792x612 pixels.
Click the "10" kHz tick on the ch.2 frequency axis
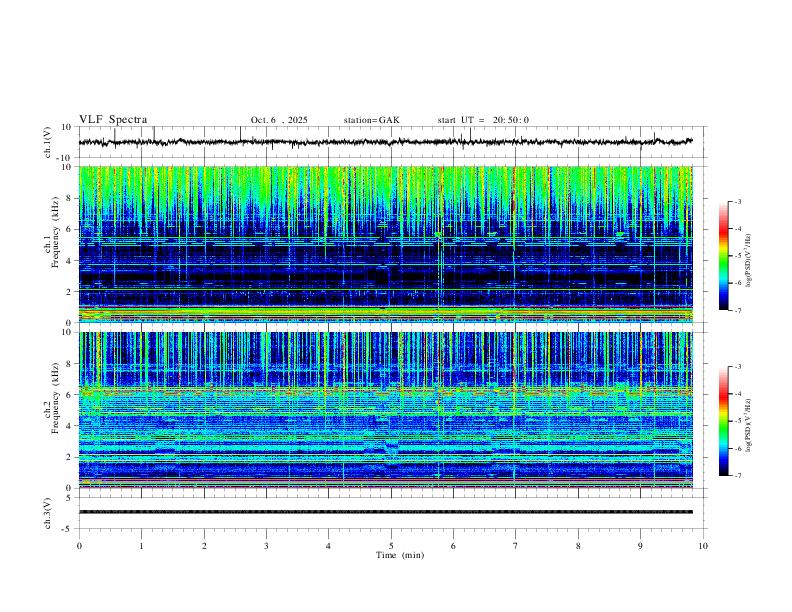coord(67,332)
